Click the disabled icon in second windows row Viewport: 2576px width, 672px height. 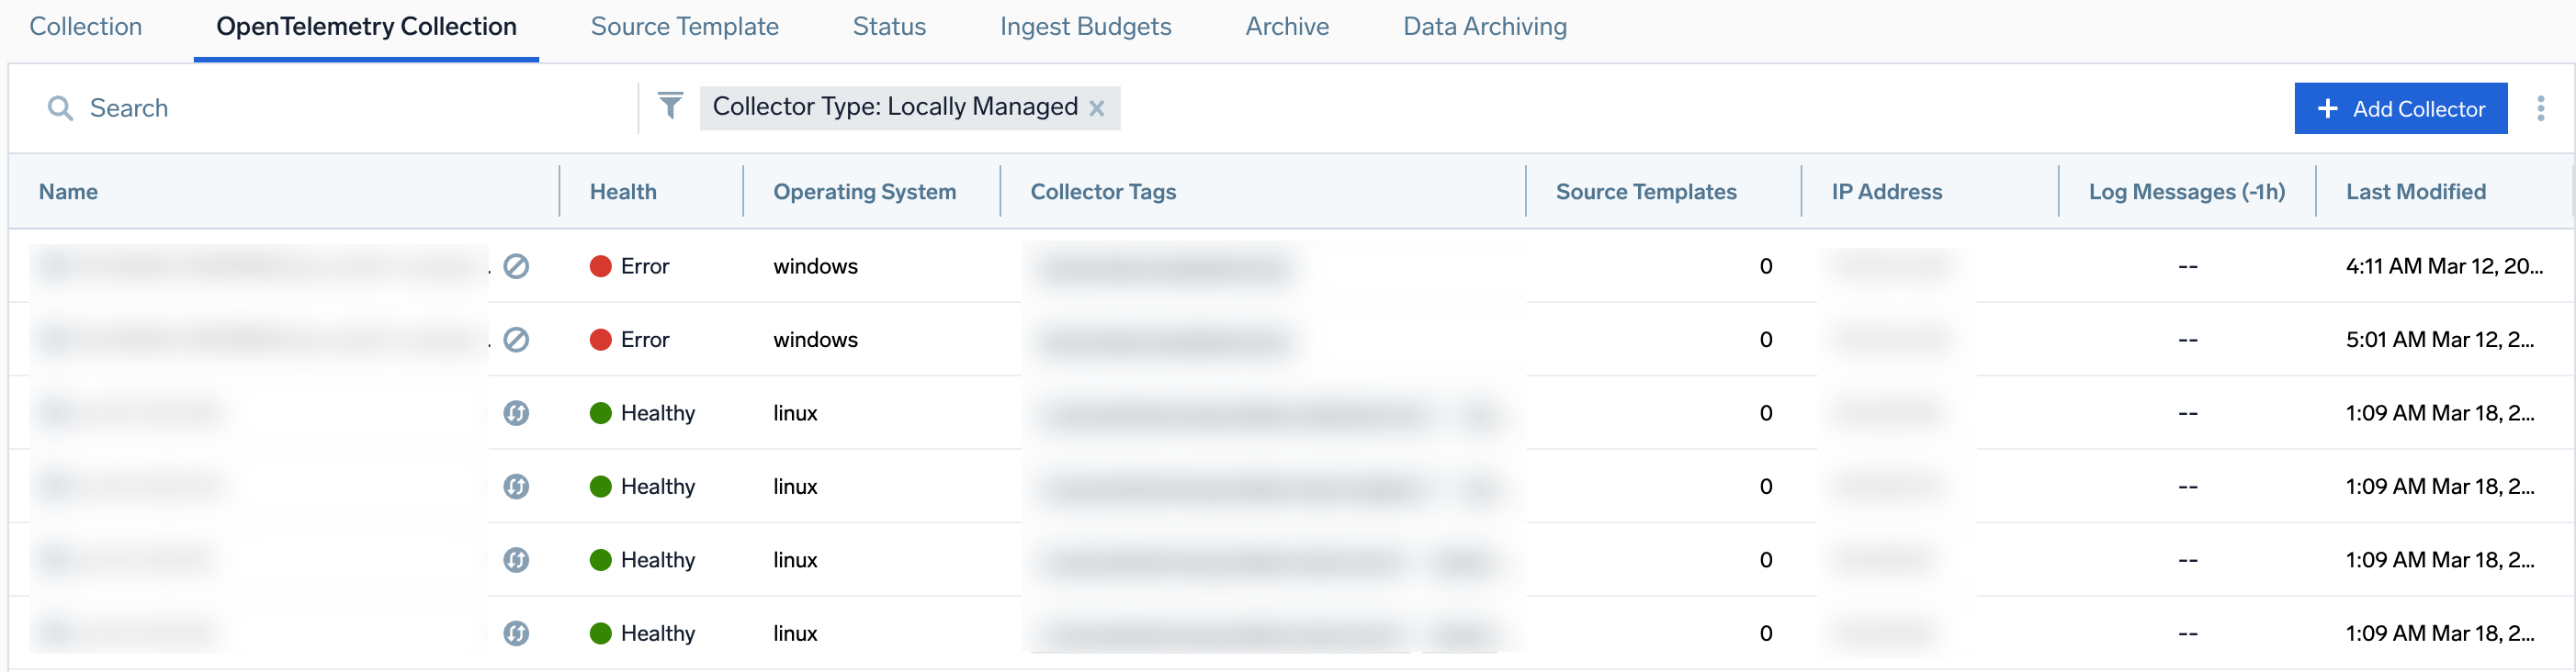pyautogui.click(x=516, y=340)
